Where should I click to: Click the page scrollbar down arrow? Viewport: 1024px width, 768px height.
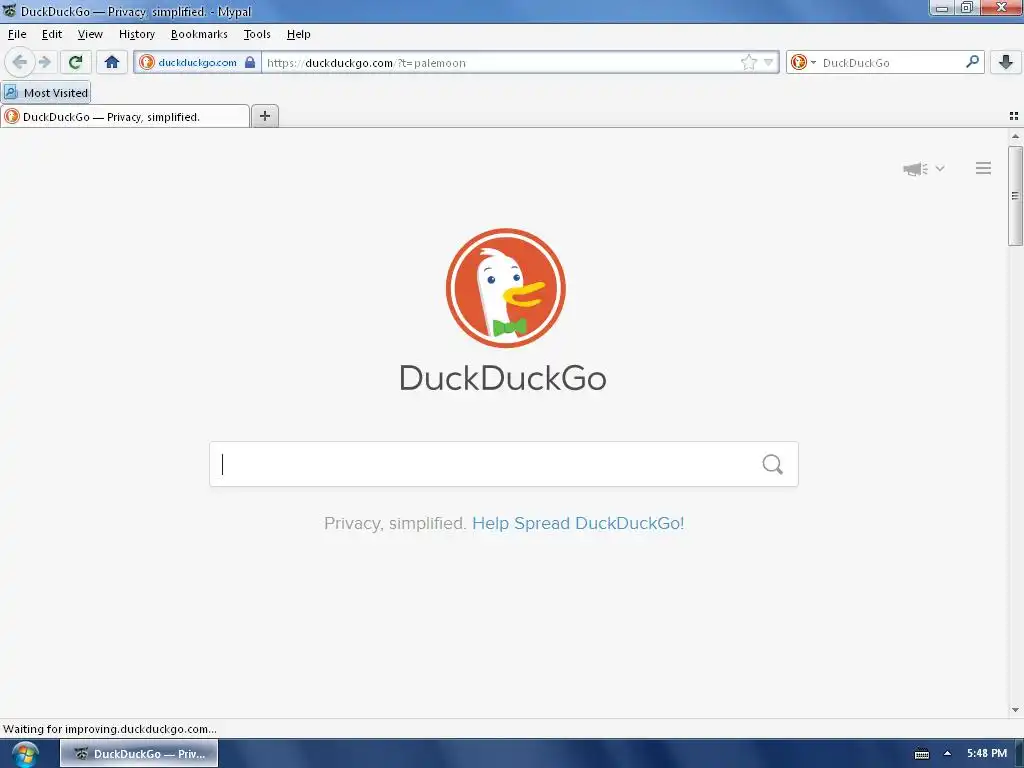click(1015, 710)
